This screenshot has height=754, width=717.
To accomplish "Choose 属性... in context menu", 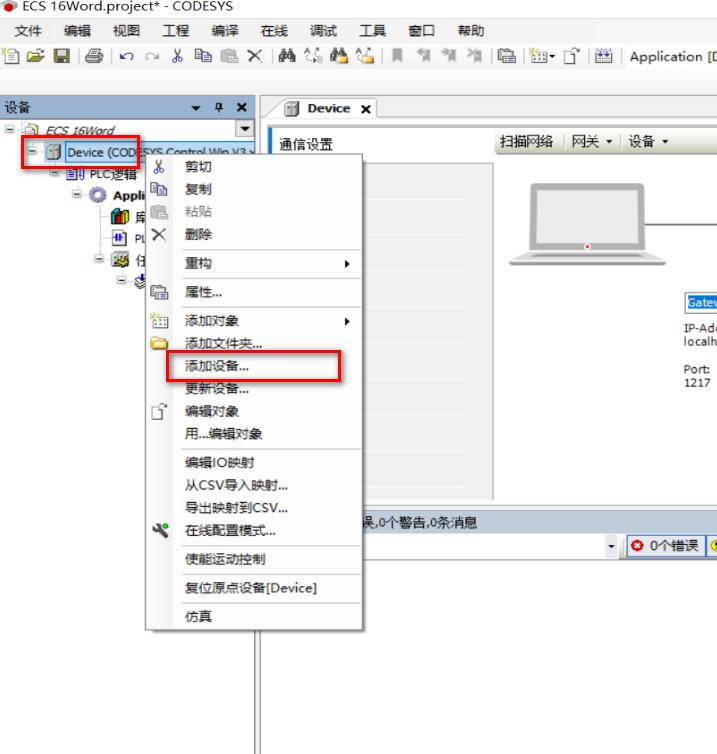I will click(254, 292).
